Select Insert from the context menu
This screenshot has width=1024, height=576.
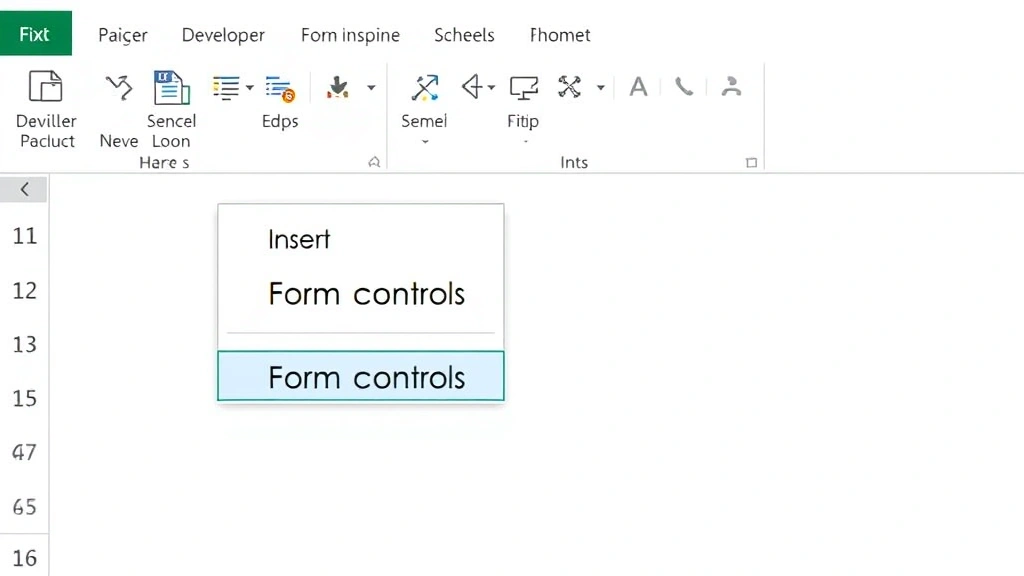click(x=298, y=239)
